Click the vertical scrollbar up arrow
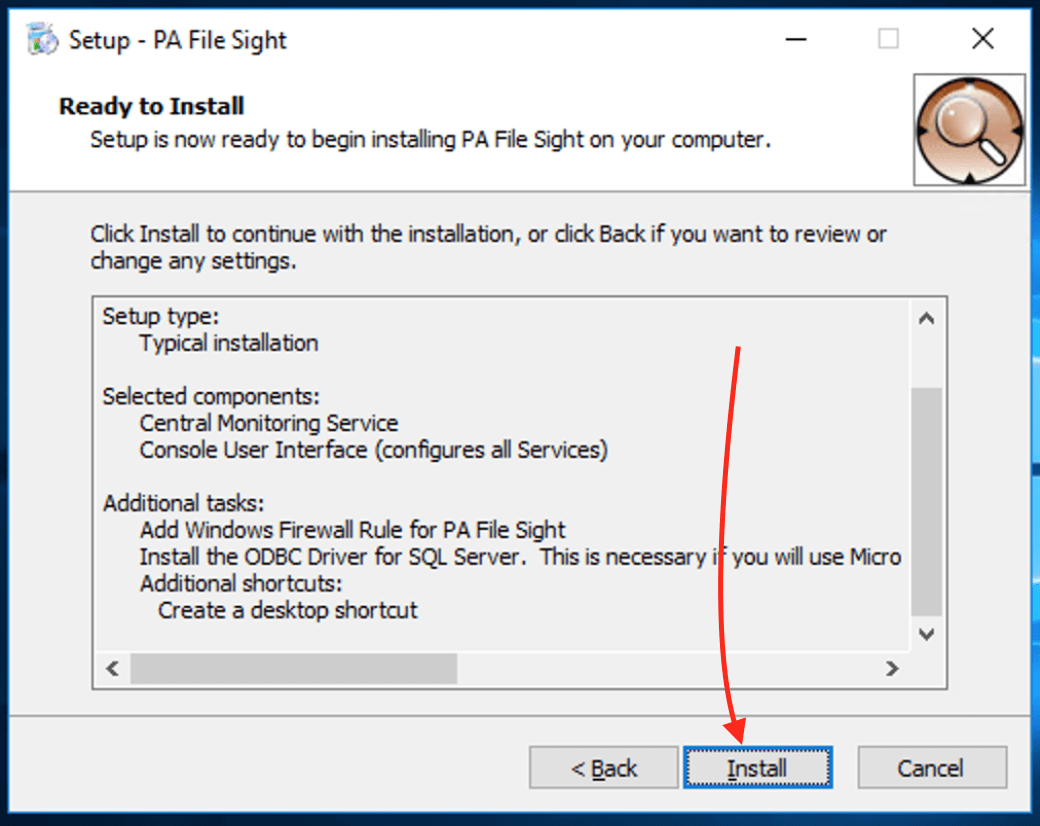This screenshot has width=1040, height=826. point(926,319)
